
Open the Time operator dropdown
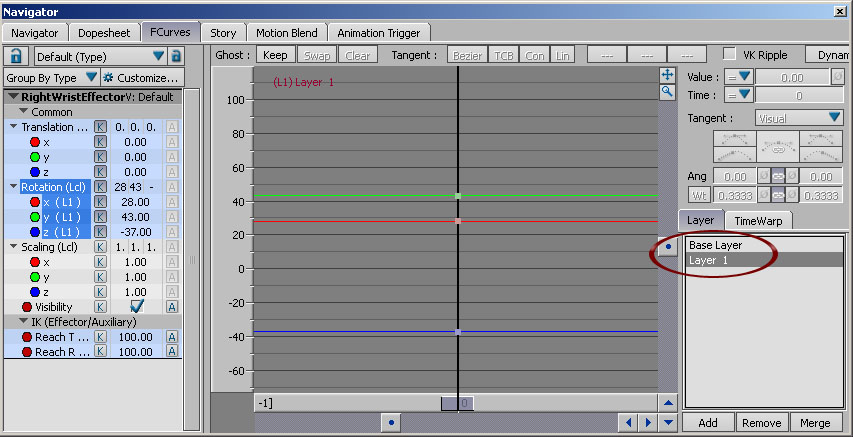[739, 95]
